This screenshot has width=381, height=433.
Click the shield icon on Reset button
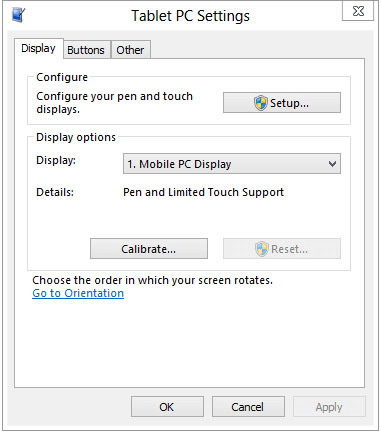262,249
